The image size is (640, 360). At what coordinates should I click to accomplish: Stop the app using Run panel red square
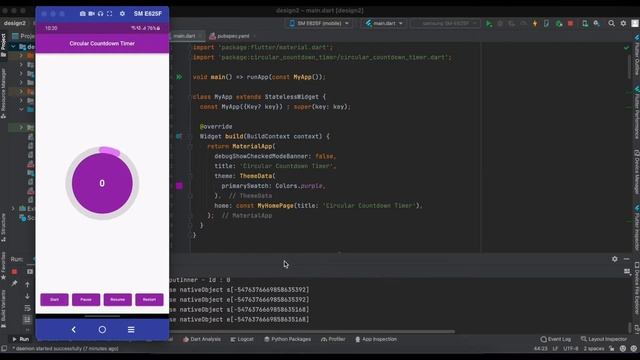pyautogui.click(x=14, y=271)
